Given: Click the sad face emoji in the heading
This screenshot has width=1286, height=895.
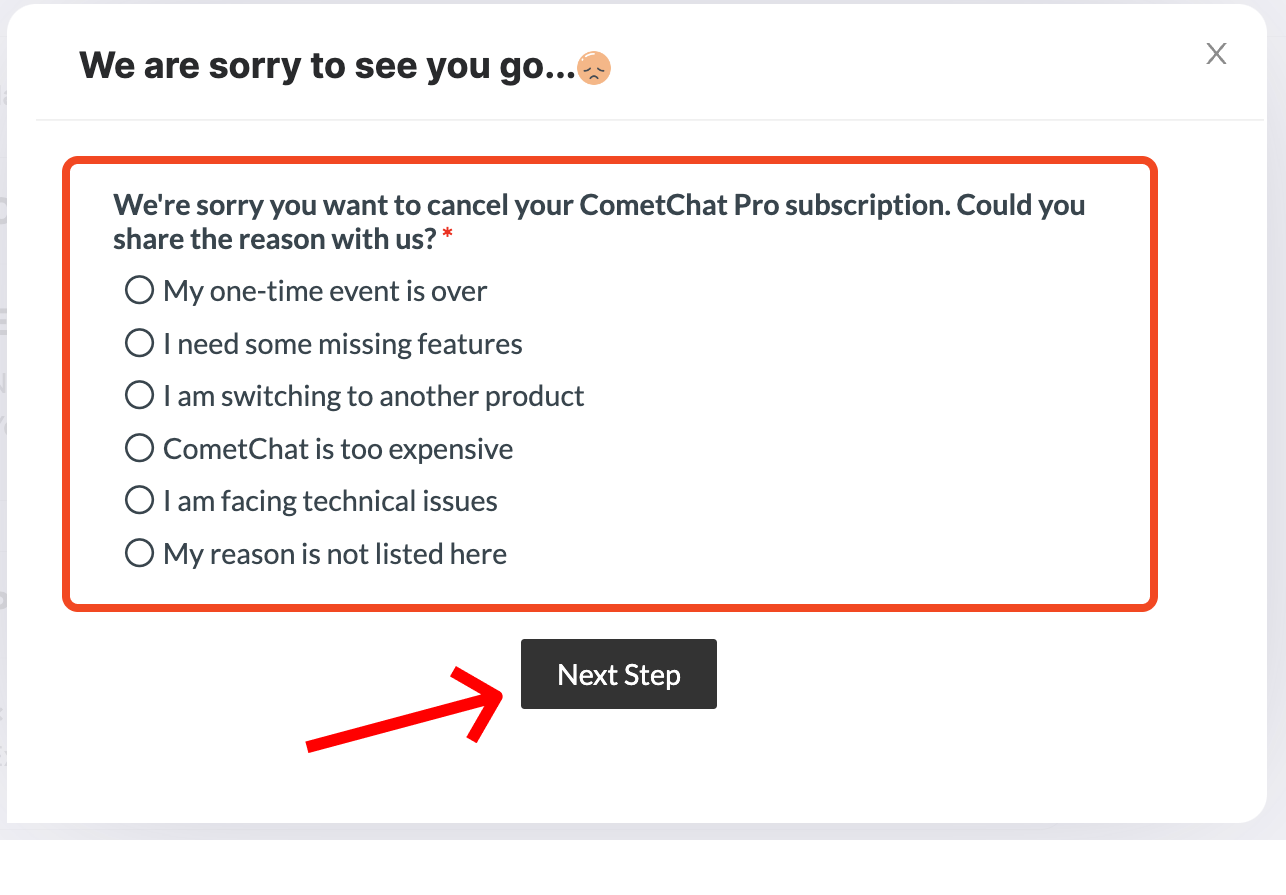Looking at the screenshot, I should coord(594,68).
